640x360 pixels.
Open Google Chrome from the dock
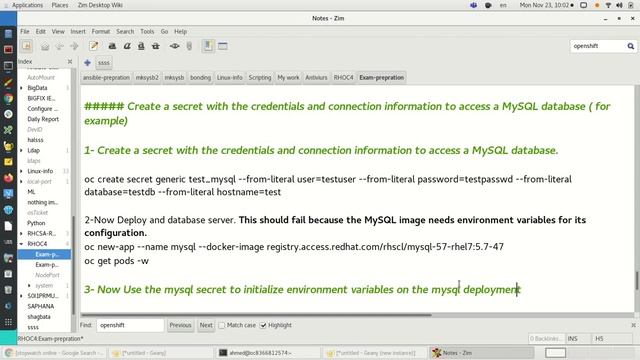click(8, 98)
